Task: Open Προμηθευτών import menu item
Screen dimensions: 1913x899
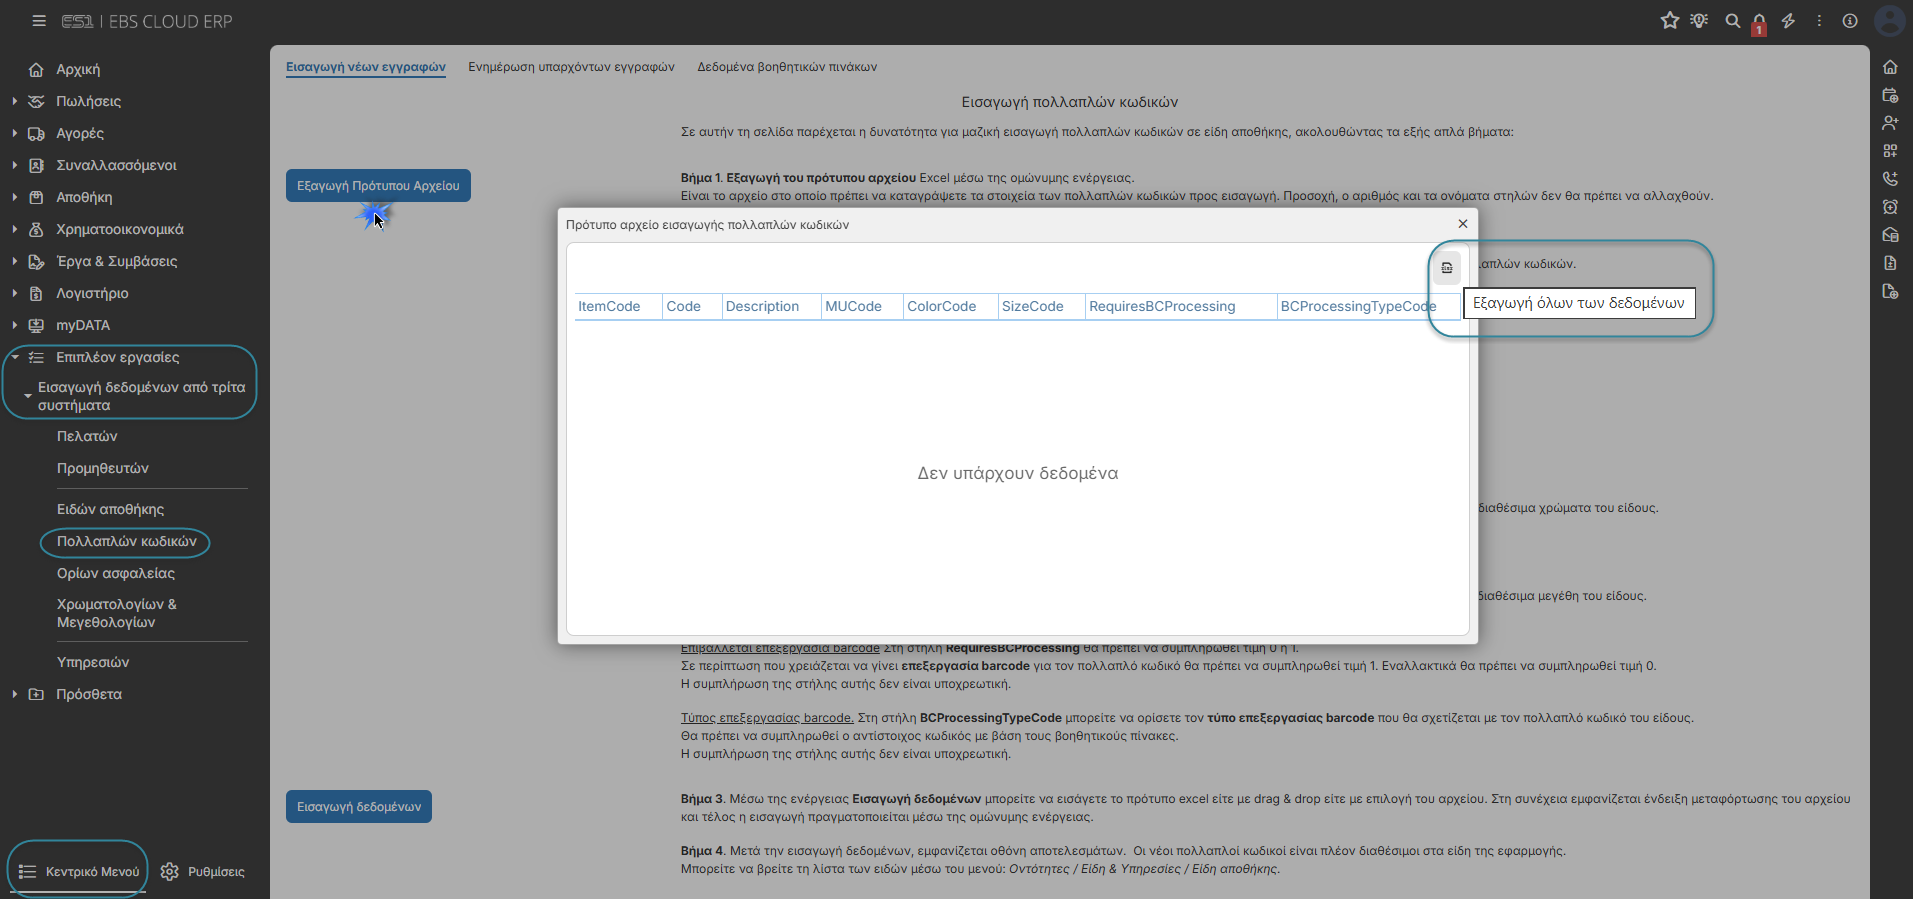Action: click(x=103, y=468)
